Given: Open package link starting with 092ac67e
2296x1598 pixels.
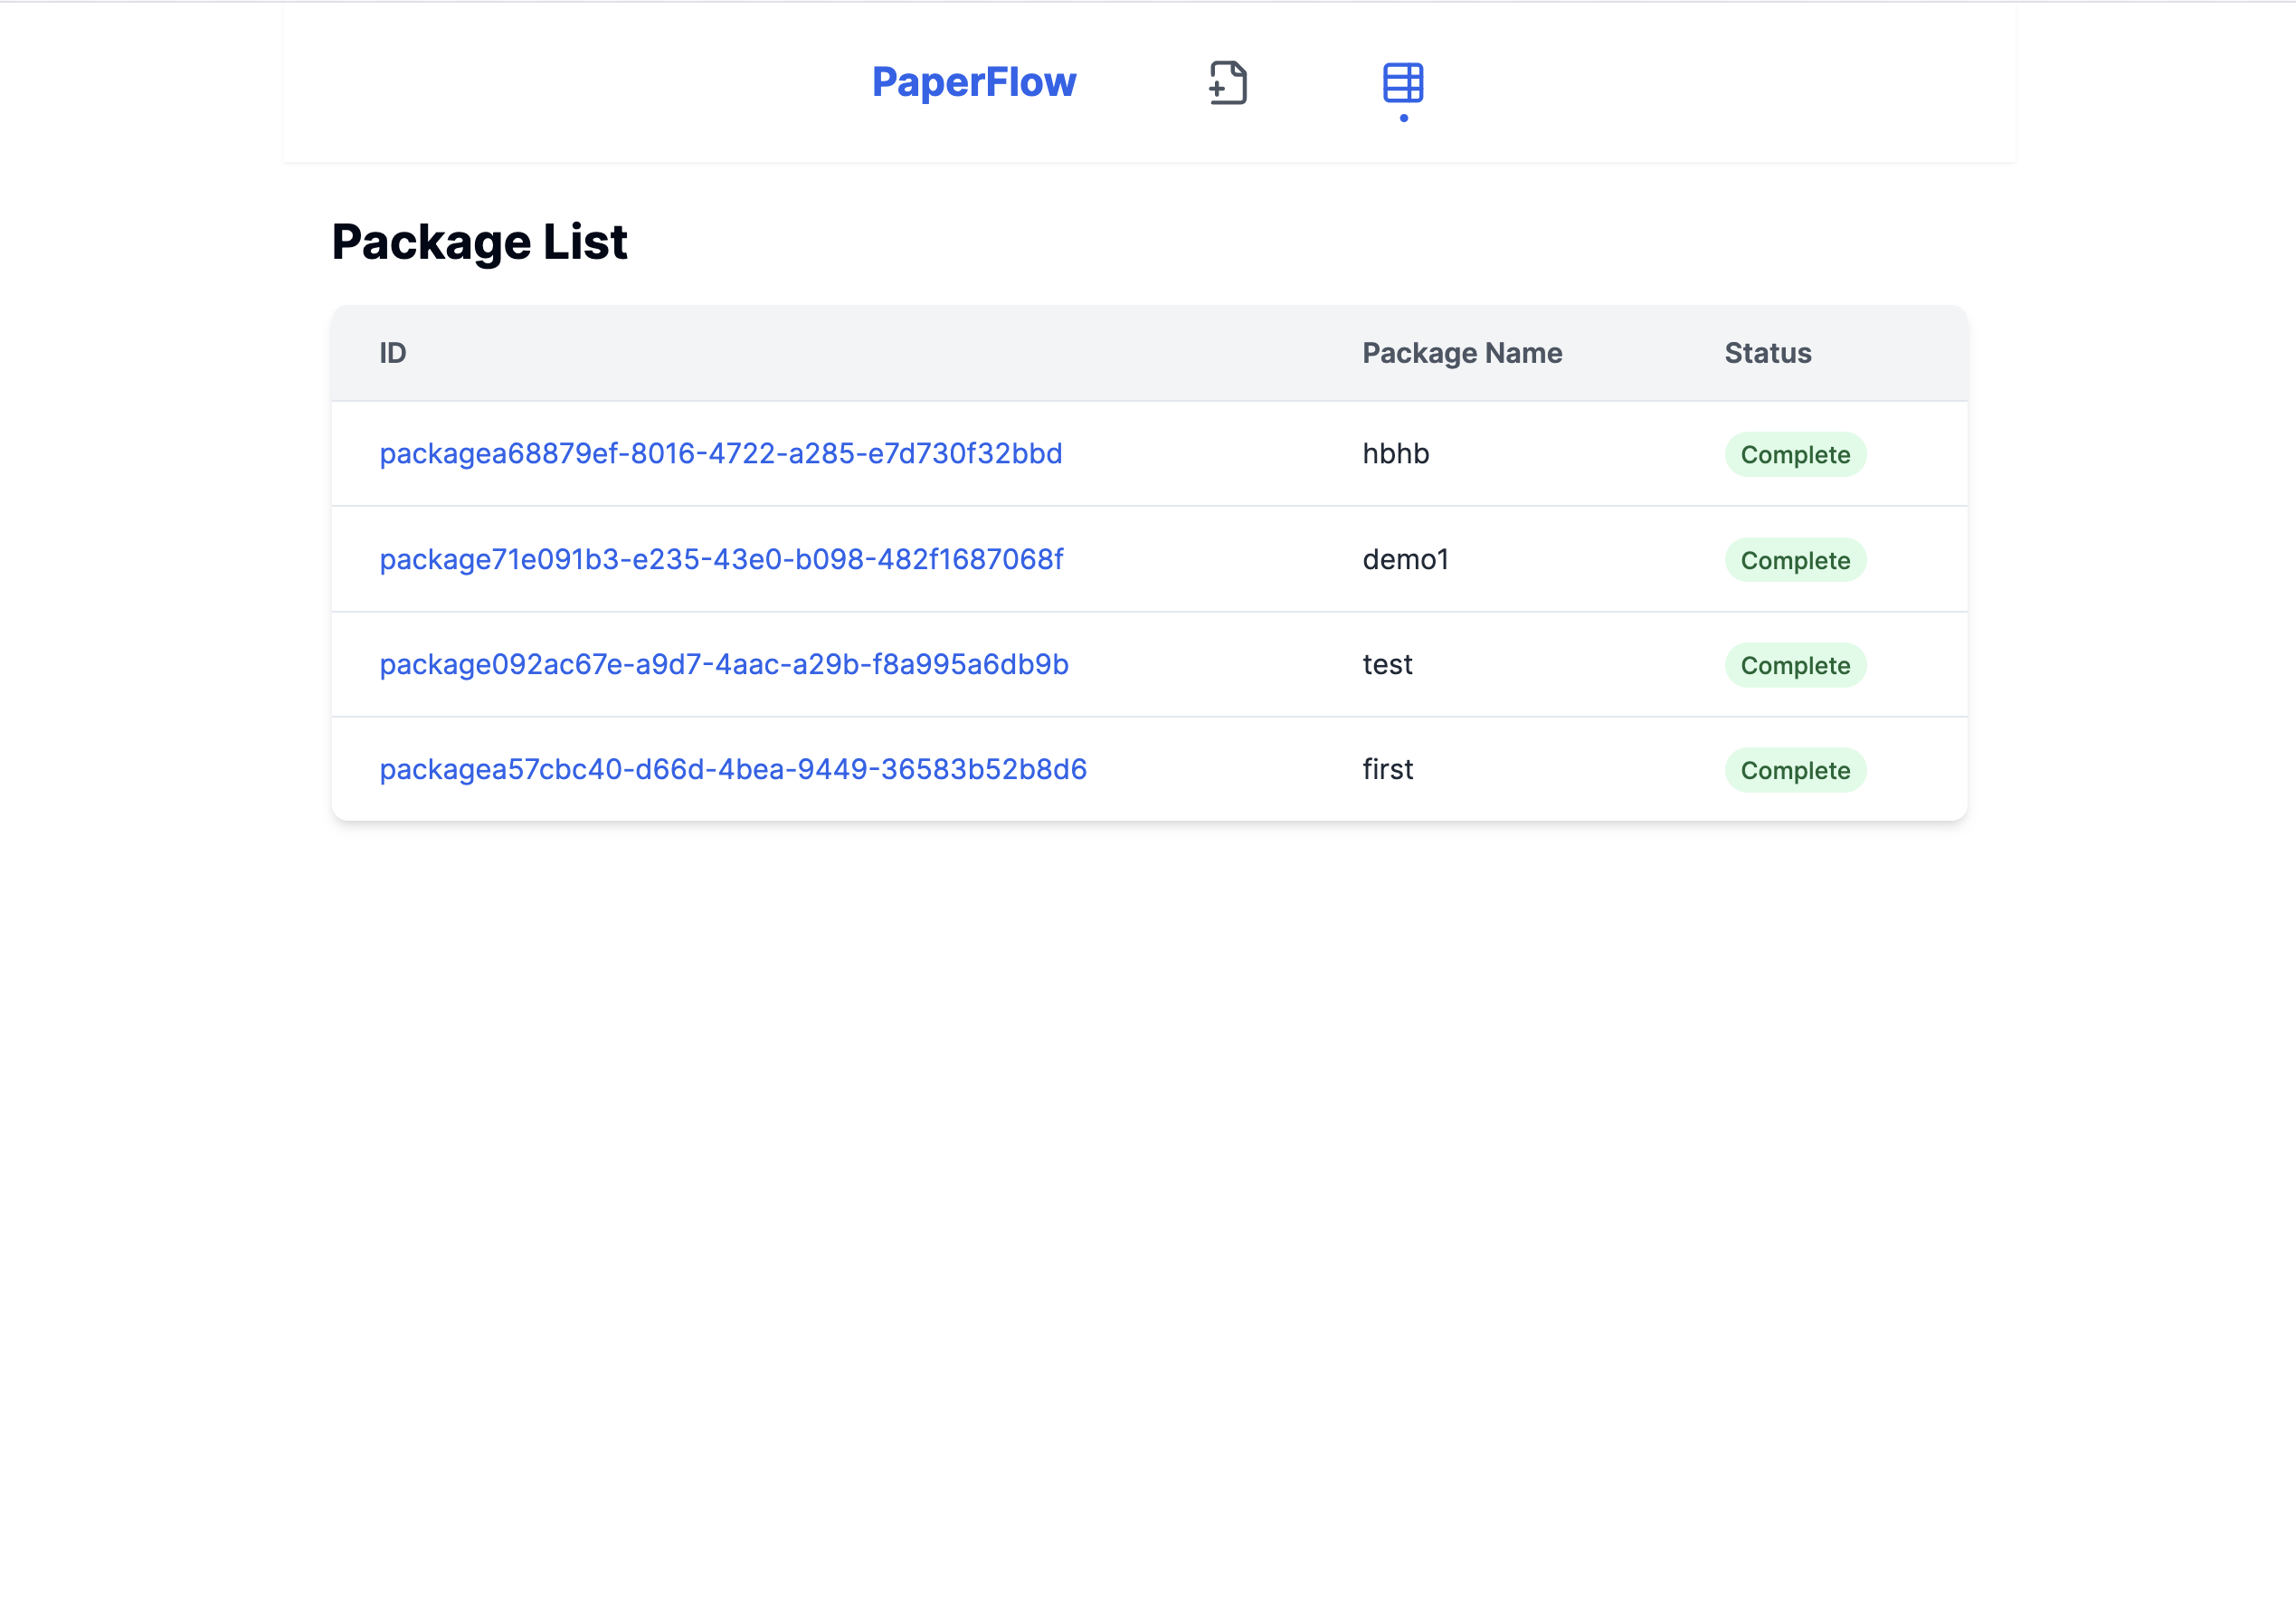Looking at the screenshot, I should click(723, 664).
